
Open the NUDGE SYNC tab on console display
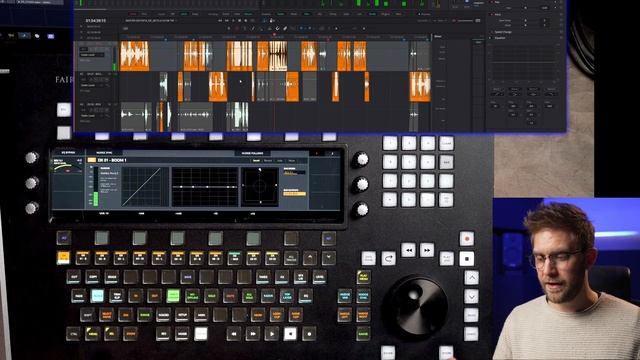pos(104,153)
